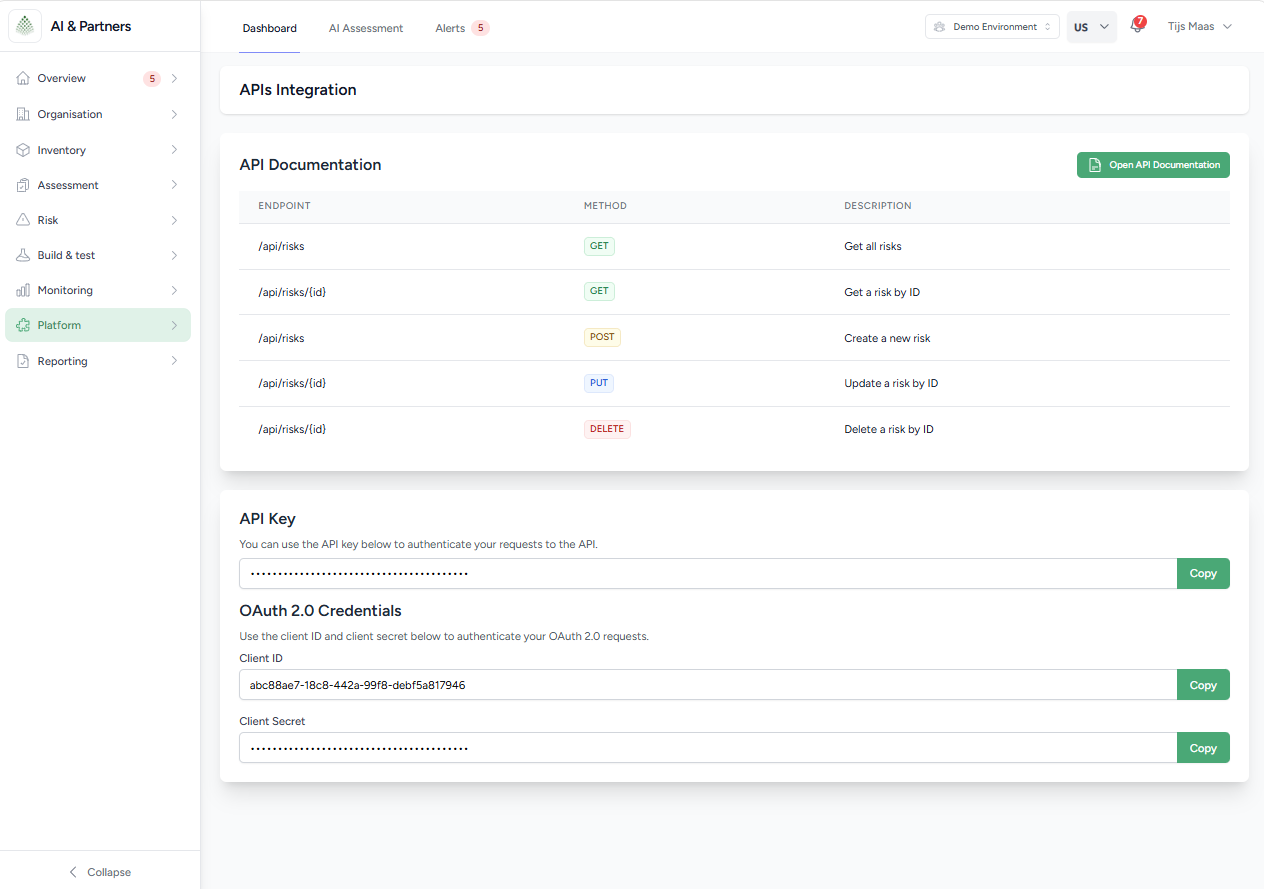Open the Demo Environment dropdown

coord(992,27)
